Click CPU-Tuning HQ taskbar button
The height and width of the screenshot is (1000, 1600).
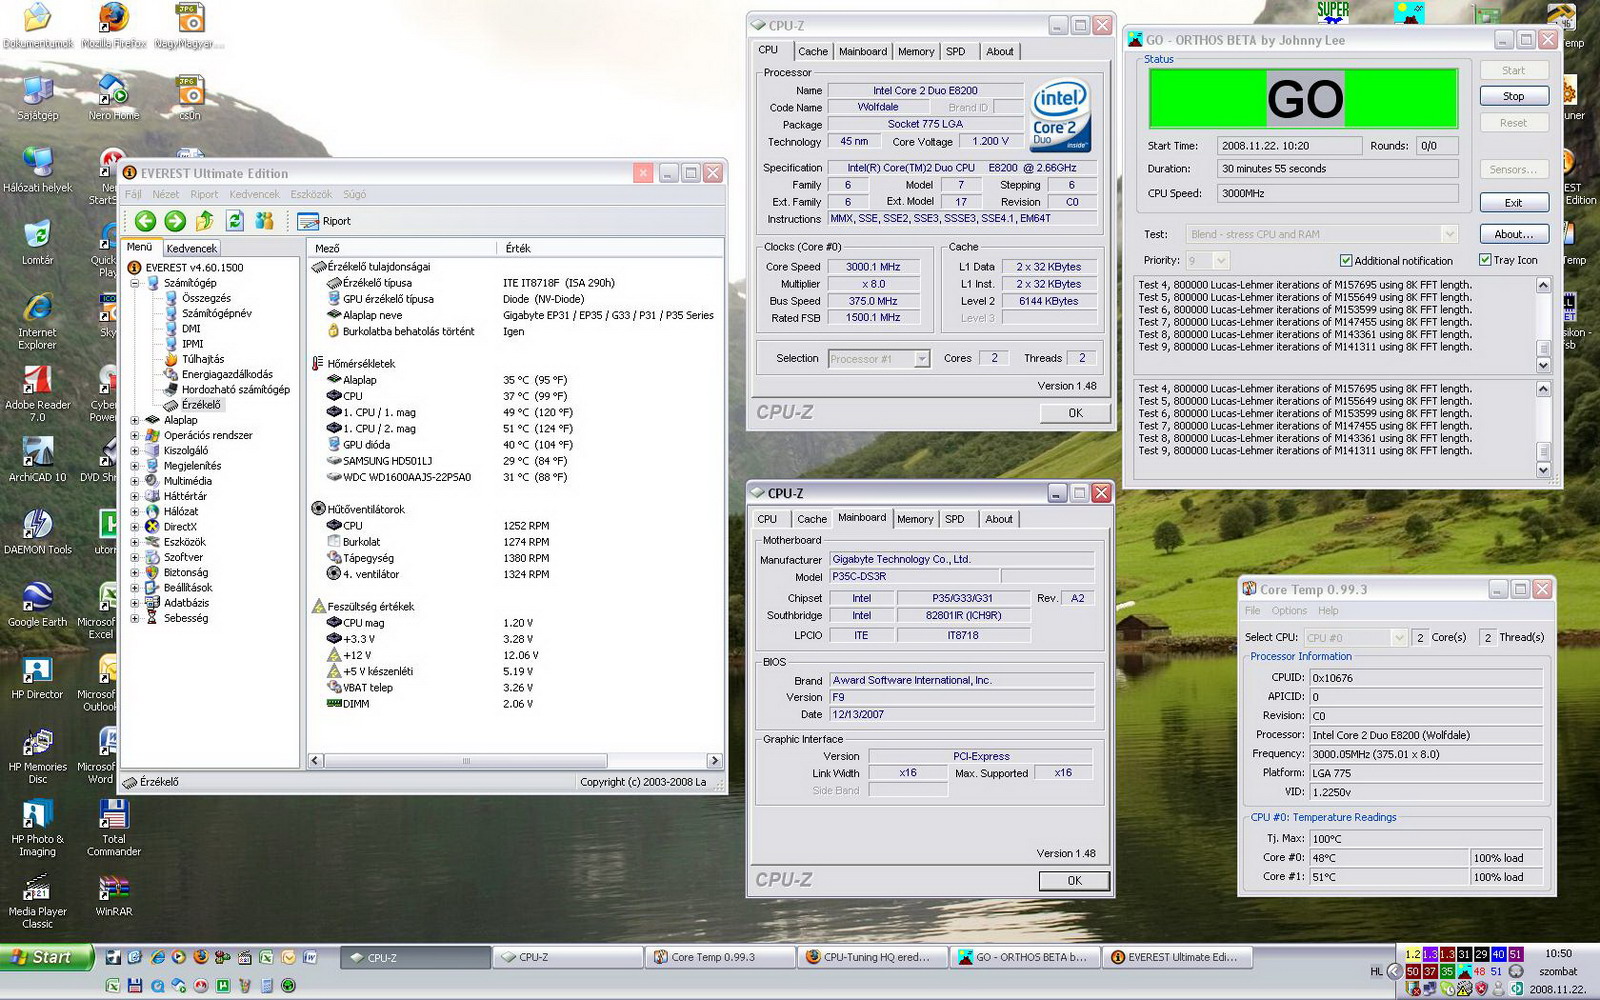tap(873, 957)
